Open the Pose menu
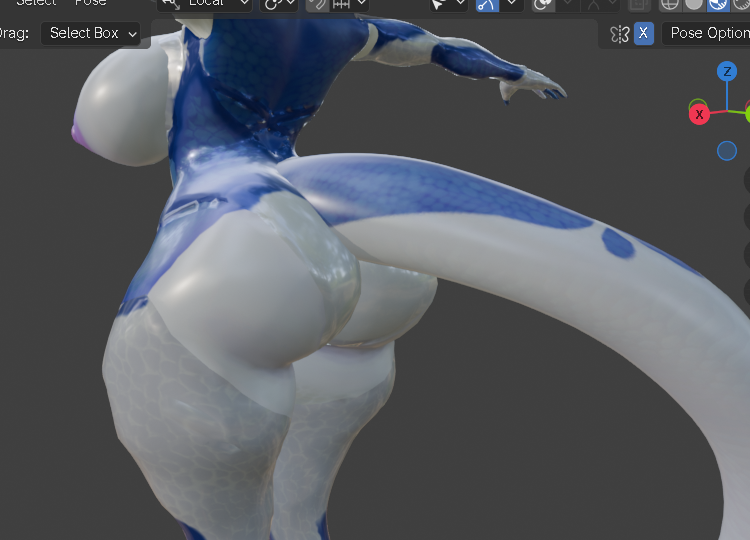 pos(90,3)
